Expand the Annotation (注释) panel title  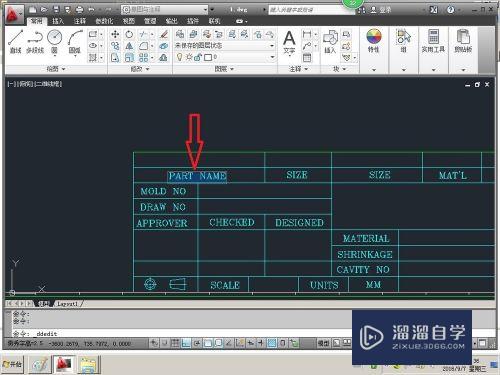coord(298,69)
